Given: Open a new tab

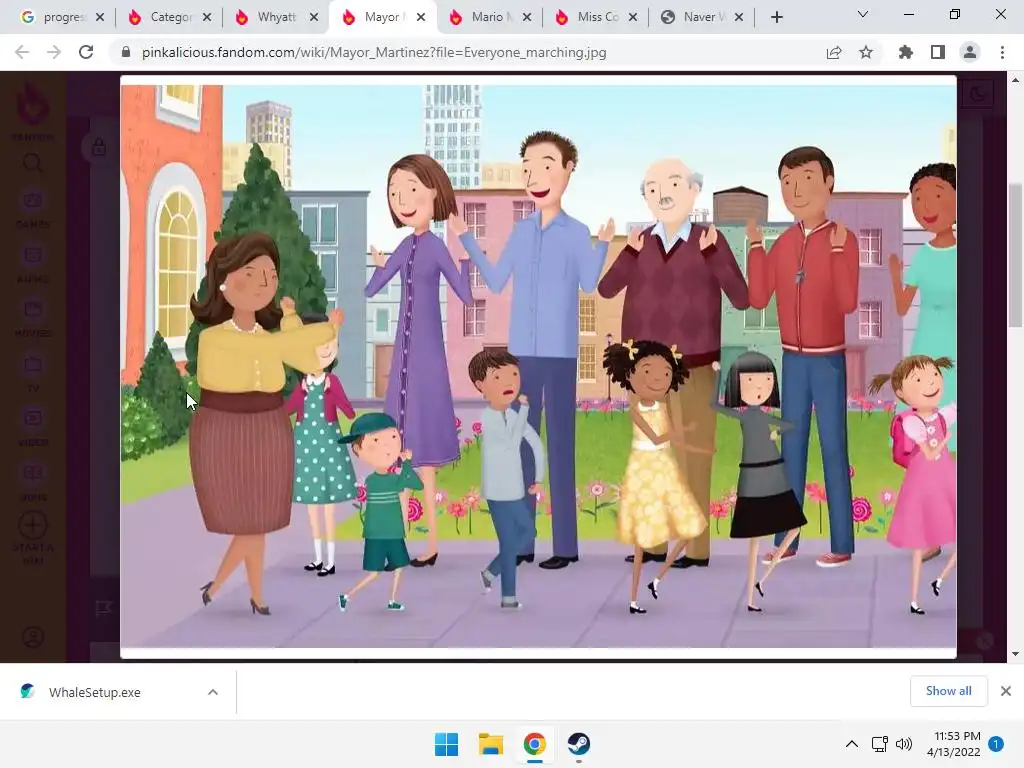Looking at the screenshot, I should 776,17.
